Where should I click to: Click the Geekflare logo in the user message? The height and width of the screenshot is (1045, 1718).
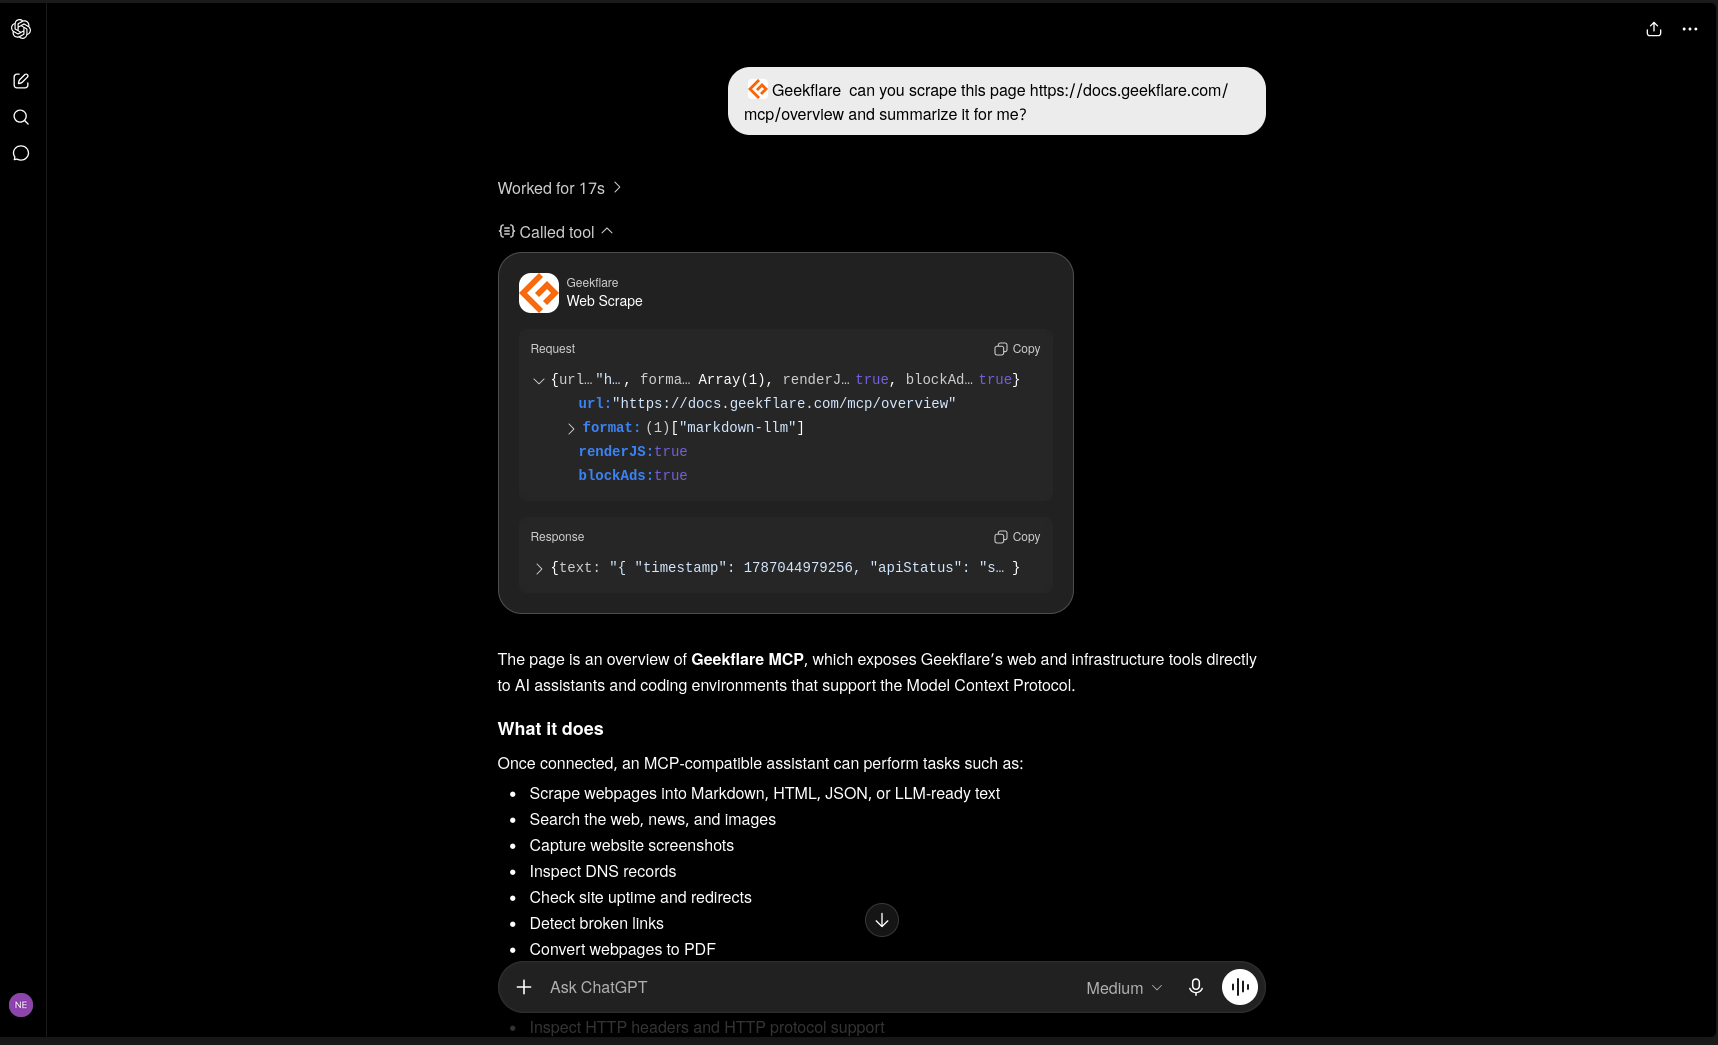[x=758, y=89]
